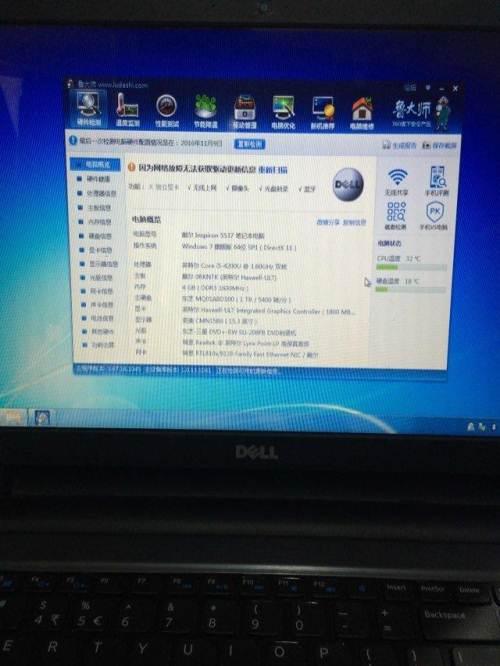Viewport: 500px width, 666px height.
Task: Click the system tray icons on the taskbar
Action: pos(481,426)
